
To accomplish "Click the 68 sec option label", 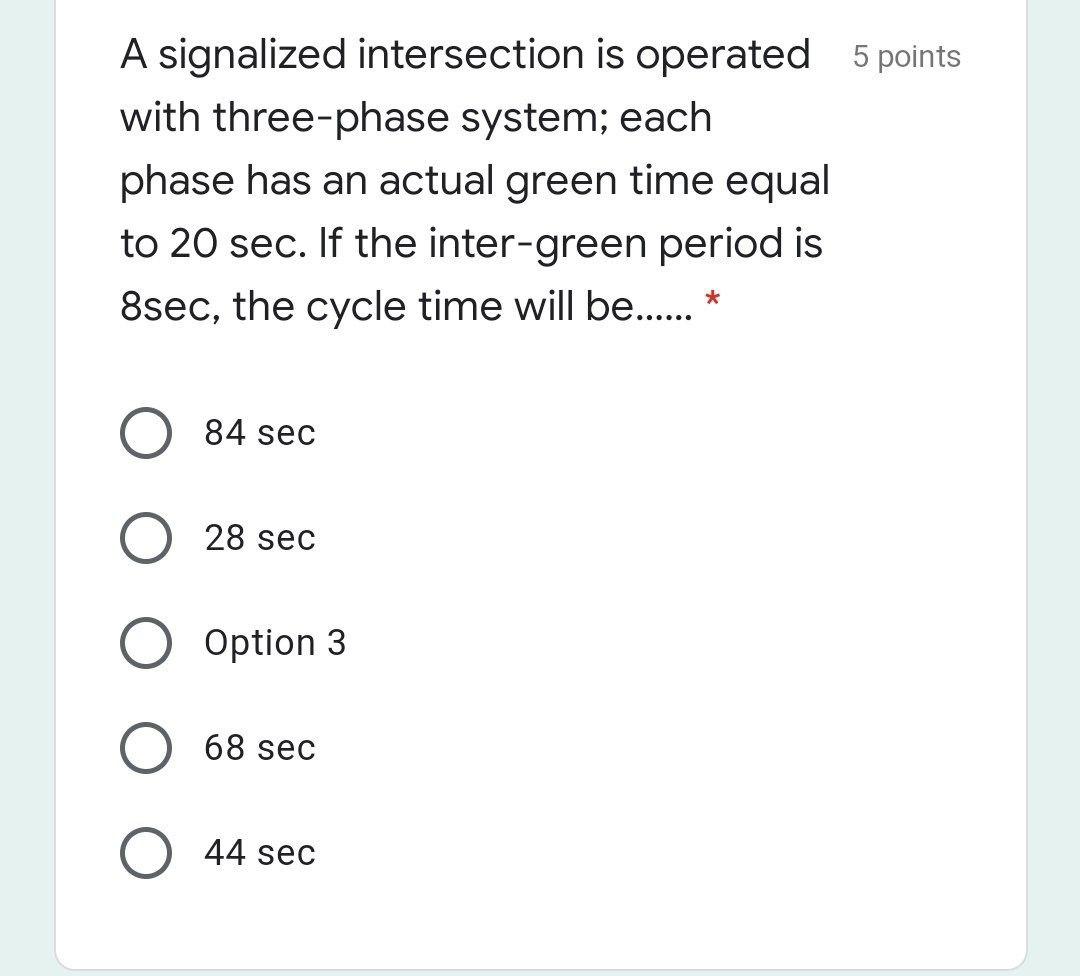I will tap(259, 747).
